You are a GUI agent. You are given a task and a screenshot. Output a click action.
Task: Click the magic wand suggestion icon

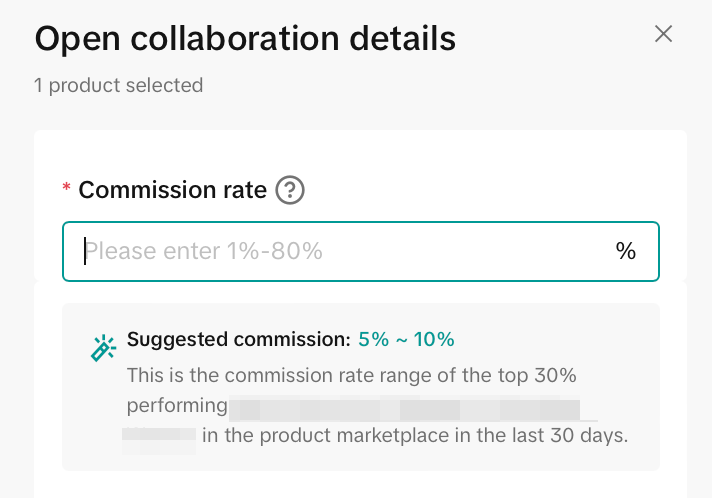point(103,348)
